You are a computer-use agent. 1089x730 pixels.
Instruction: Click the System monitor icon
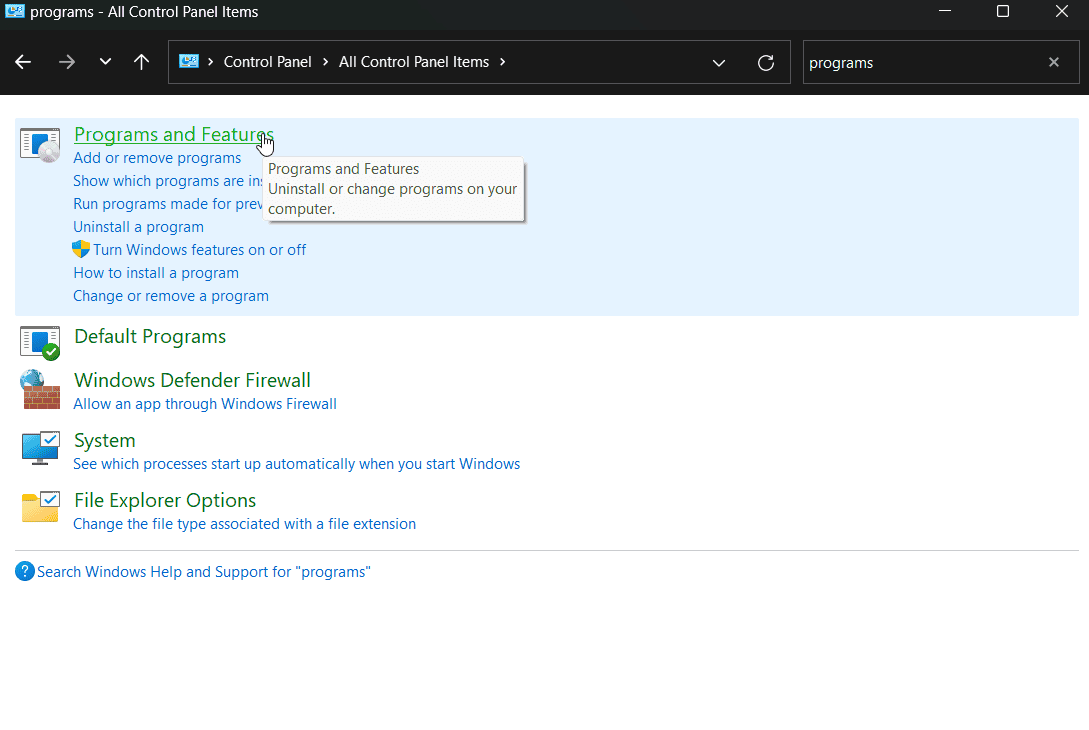[40, 448]
